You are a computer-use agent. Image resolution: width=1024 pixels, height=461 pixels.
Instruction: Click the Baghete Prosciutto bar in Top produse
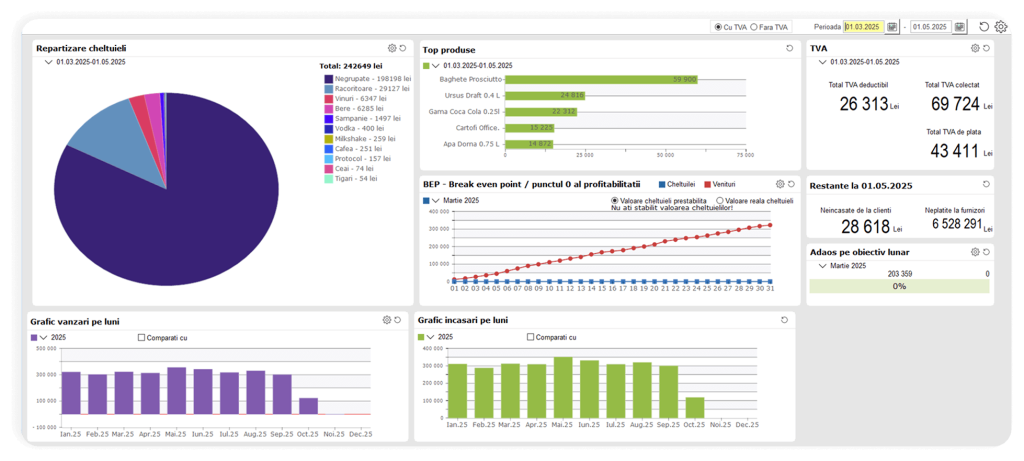click(600, 78)
